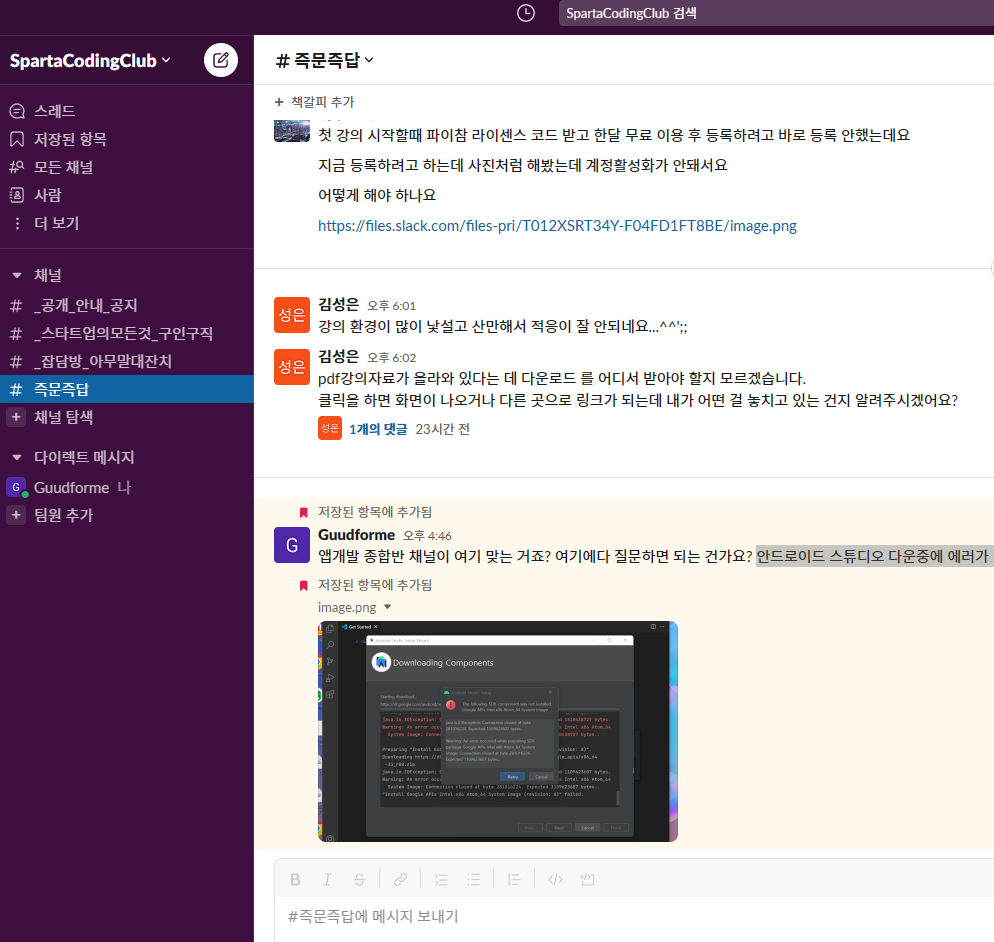The height and width of the screenshot is (942, 994).
Task: Click the avatar thumbnail of the top message
Action: point(292,131)
